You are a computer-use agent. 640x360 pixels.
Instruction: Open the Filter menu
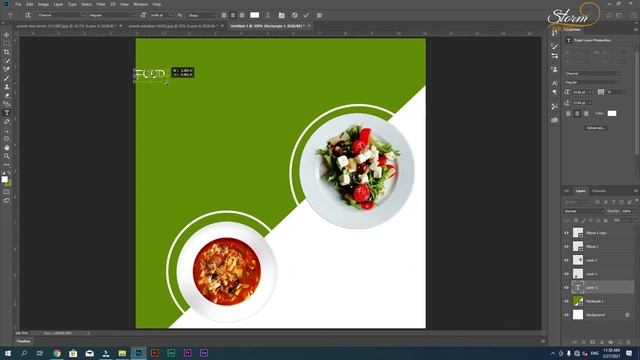click(x=101, y=4)
